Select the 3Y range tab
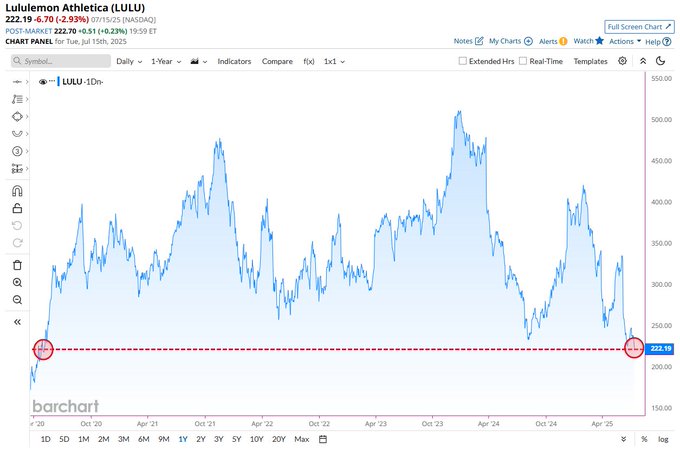Screen dimensions: 680x451 (x=219, y=439)
